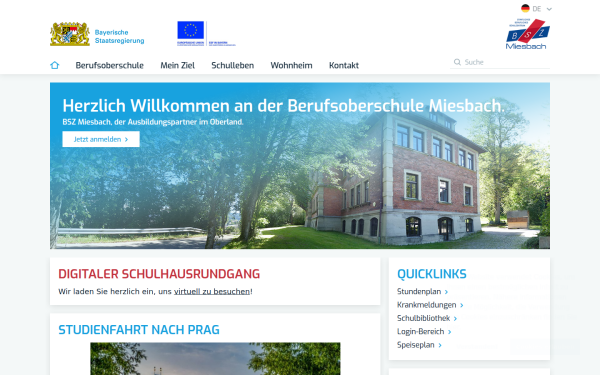This screenshot has height=375, width=600.
Task: Open the Bayerische Staatsregierung coat of arms logo
Action: 70,34
